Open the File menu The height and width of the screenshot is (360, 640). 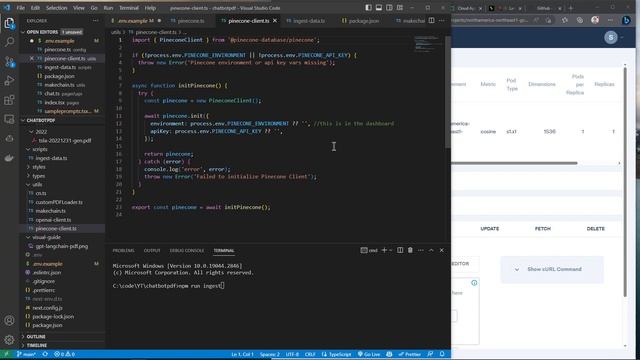point(21,8)
